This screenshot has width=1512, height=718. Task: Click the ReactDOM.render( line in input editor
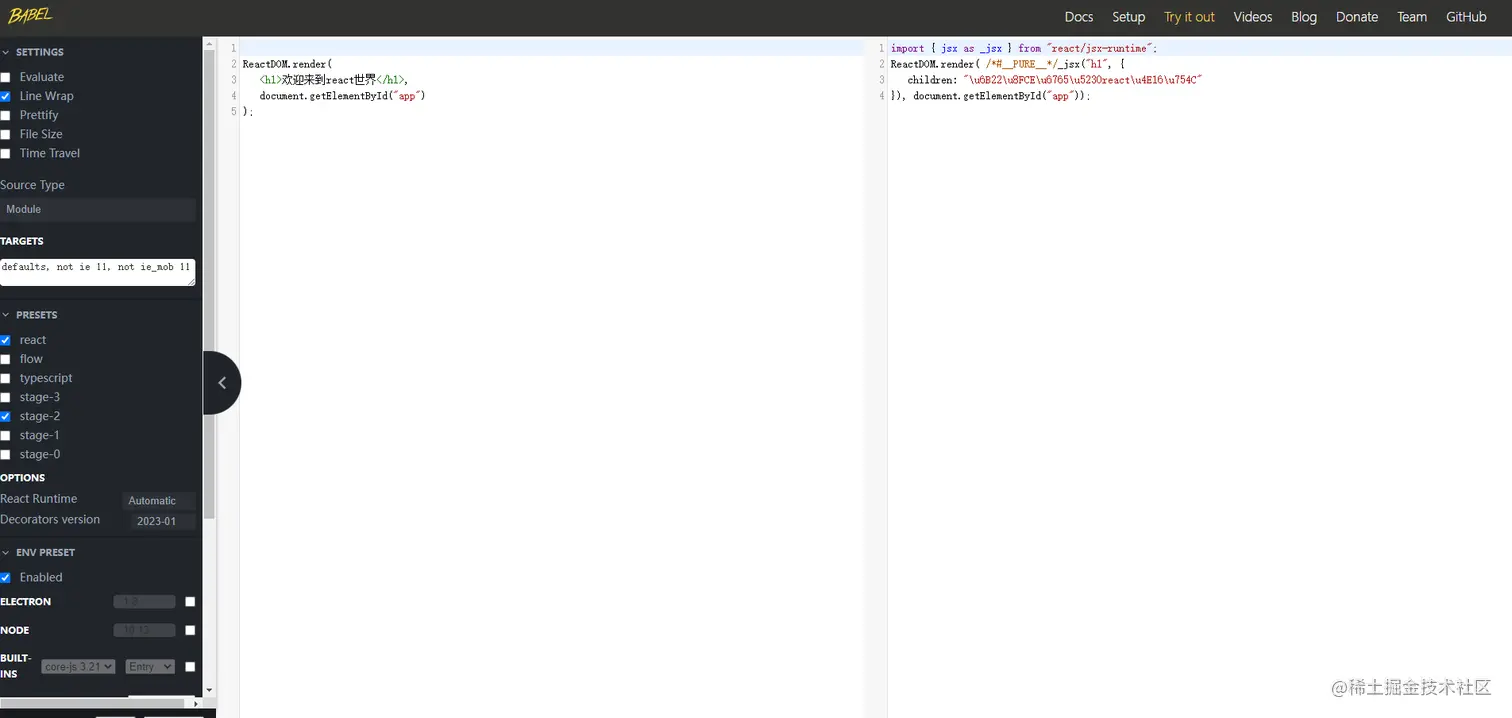click(x=287, y=64)
